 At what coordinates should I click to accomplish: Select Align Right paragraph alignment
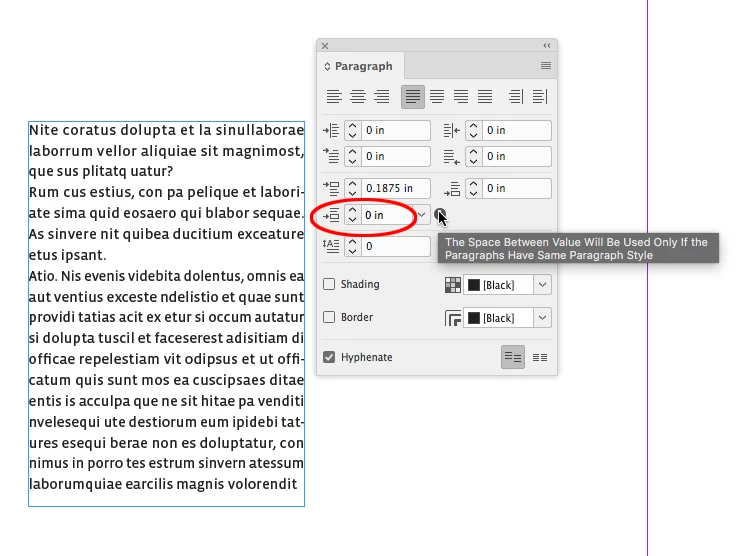pos(381,97)
